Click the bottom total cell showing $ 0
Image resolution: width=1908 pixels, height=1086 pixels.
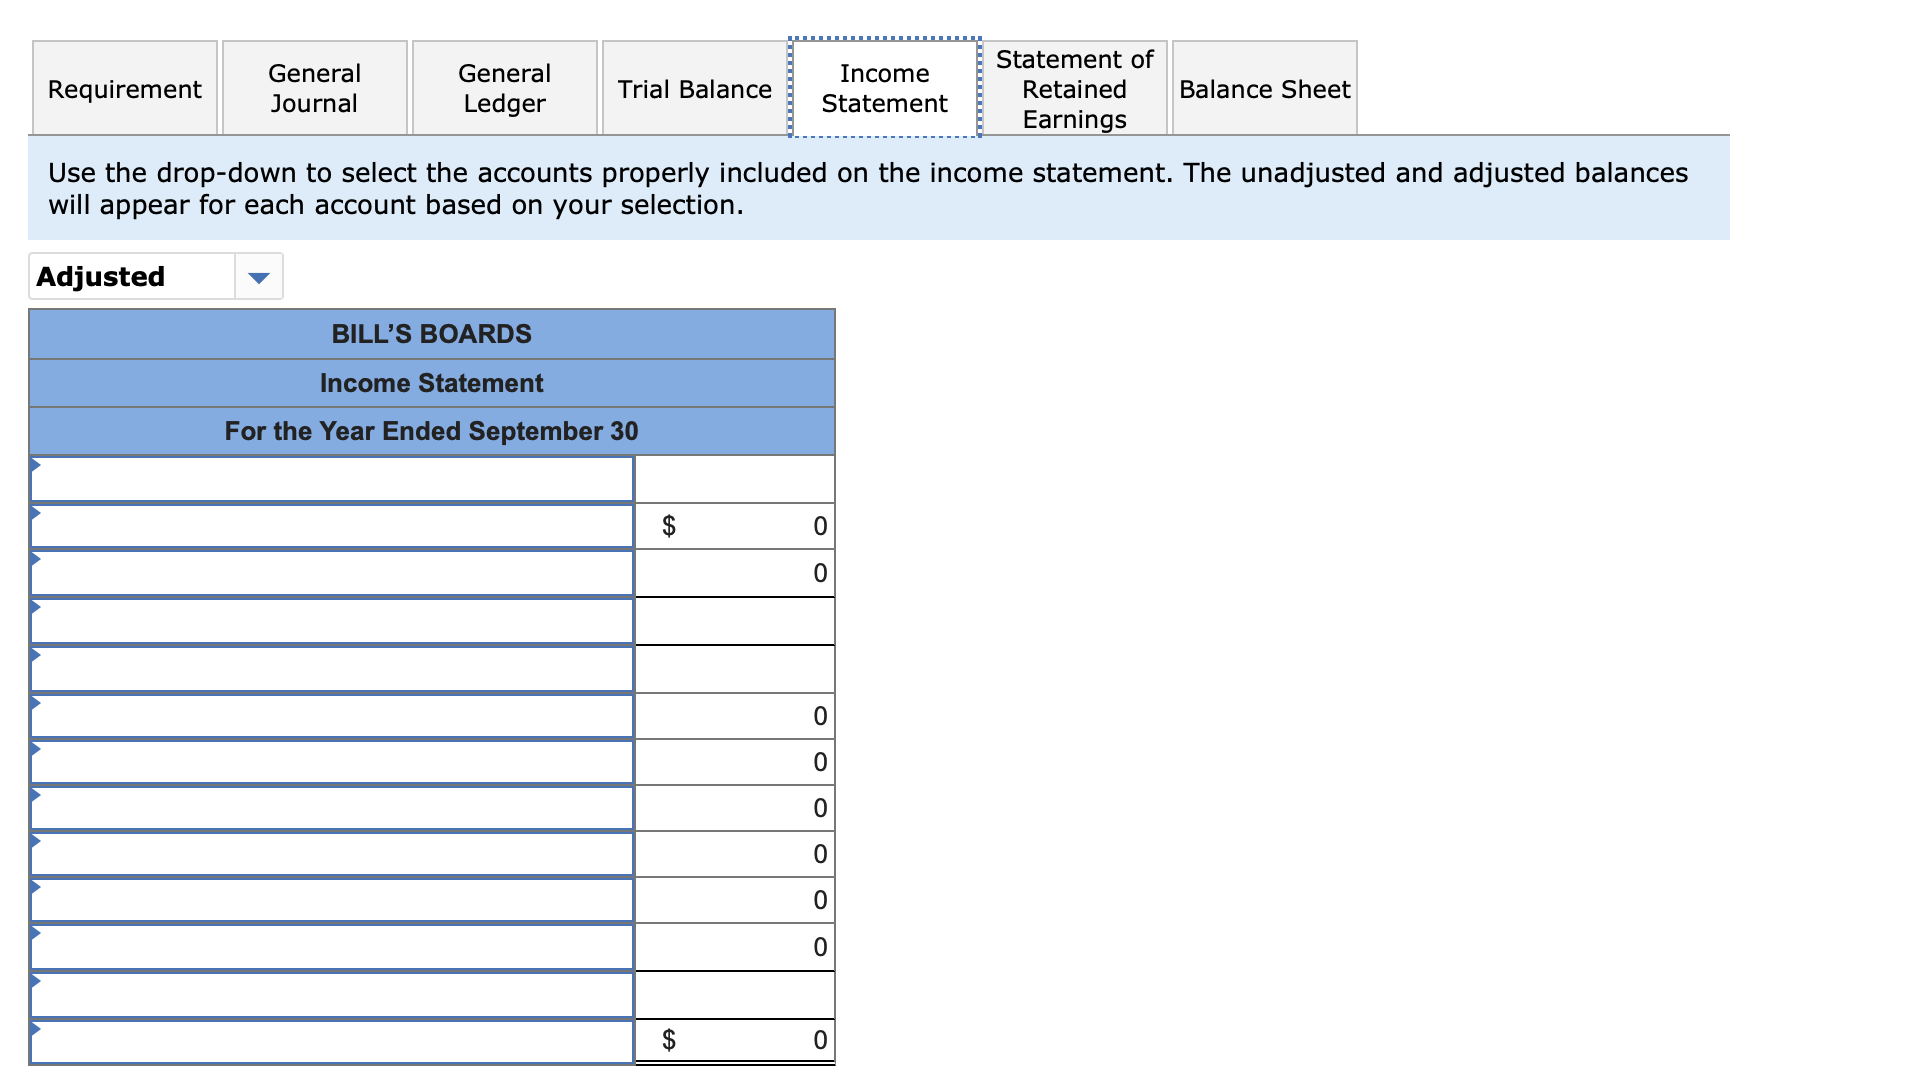pyautogui.click(x=735, y=1038)
